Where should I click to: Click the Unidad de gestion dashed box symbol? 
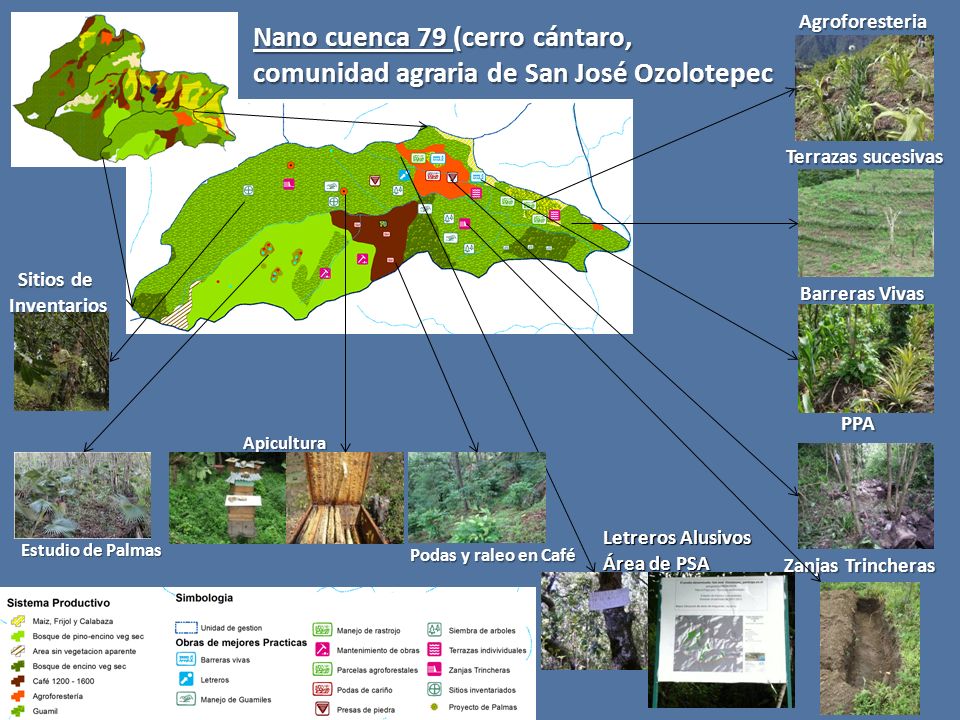coord(186,628)
